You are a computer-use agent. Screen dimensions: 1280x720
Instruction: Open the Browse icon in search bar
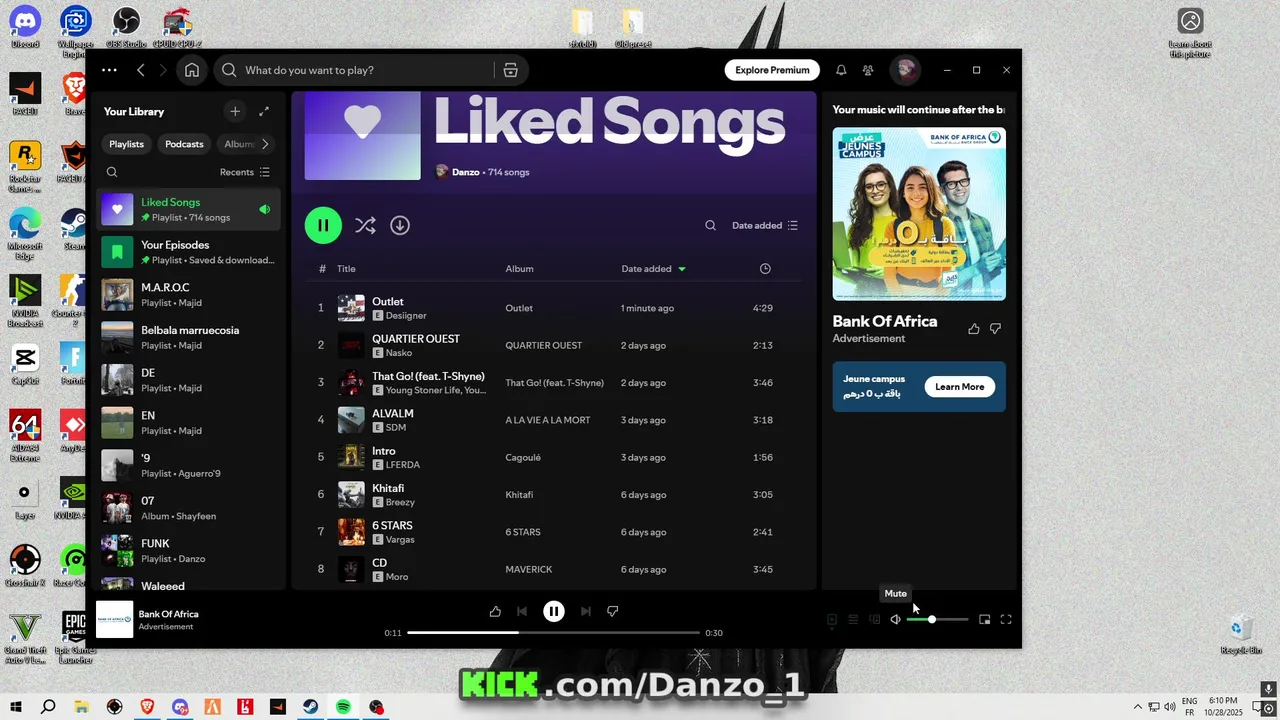click(510, 70)
